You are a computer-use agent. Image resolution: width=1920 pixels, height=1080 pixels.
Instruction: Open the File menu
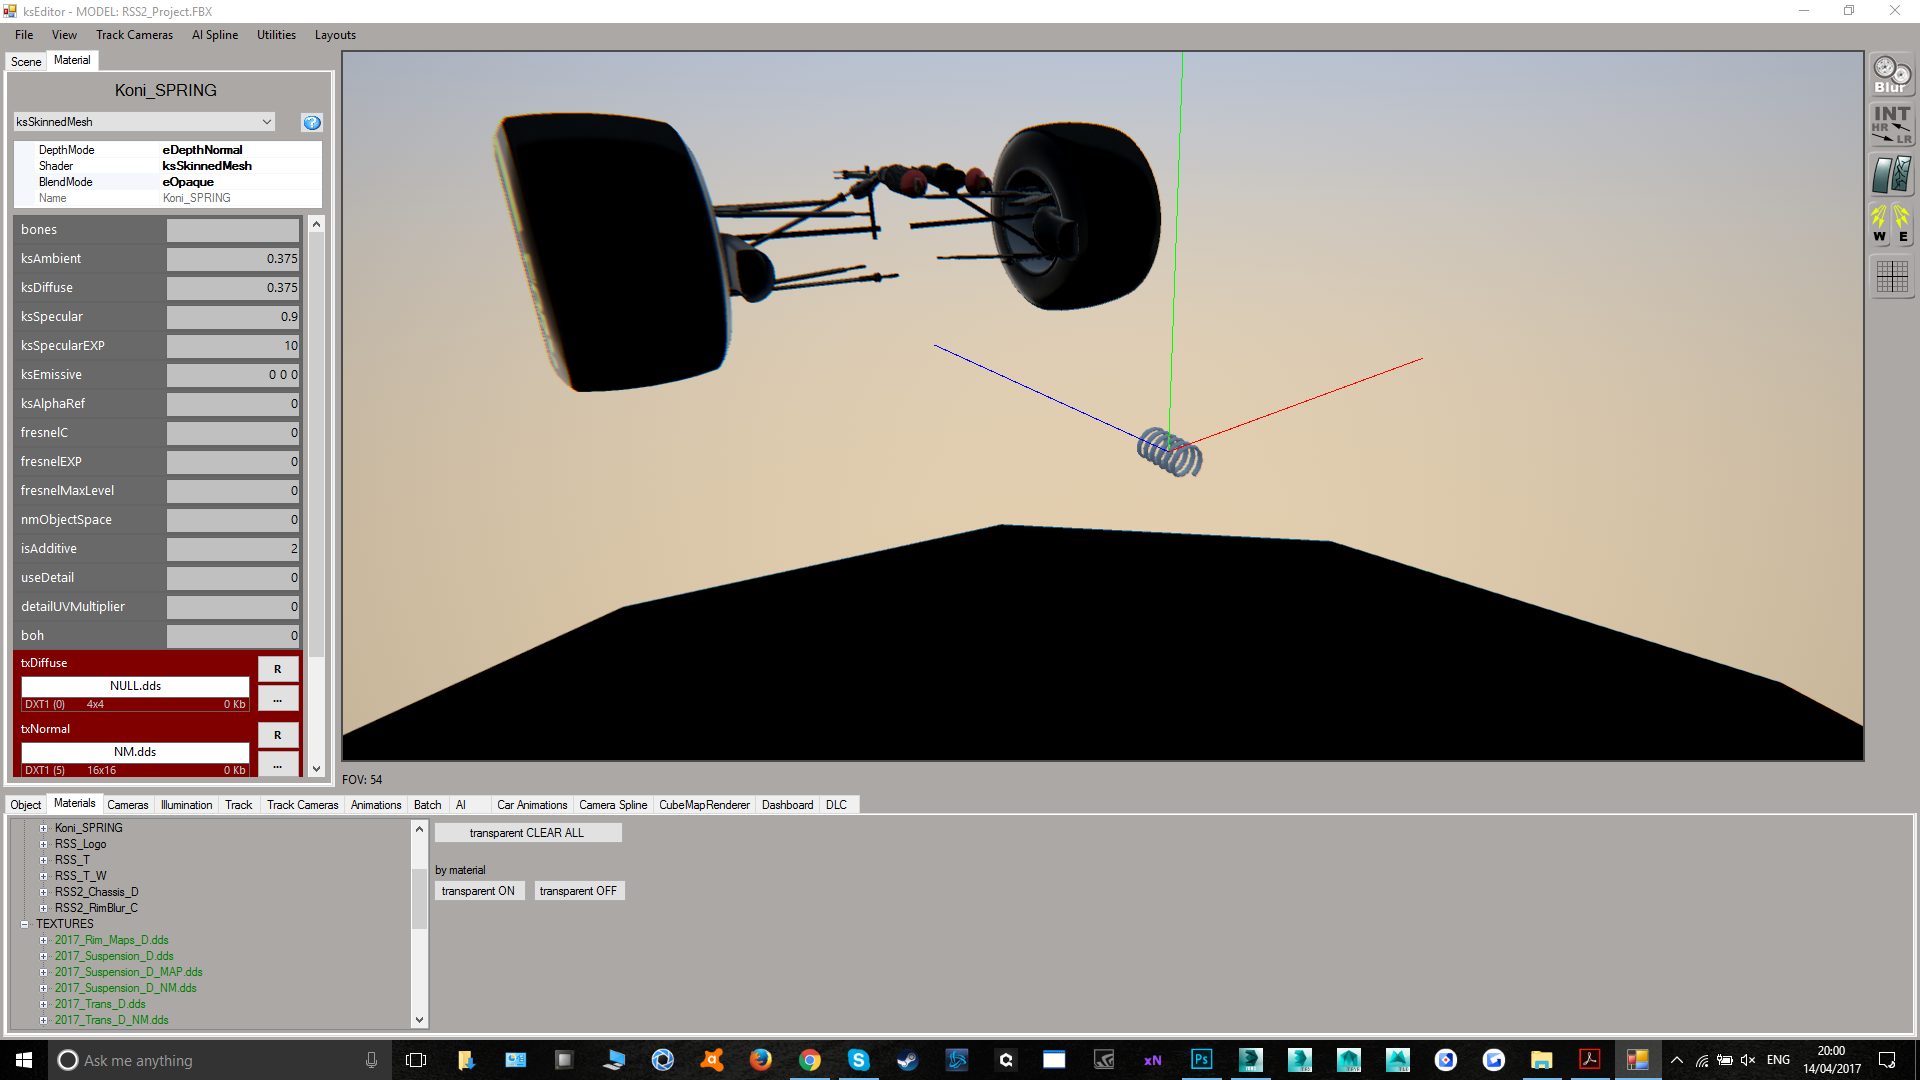pos(24,35)
